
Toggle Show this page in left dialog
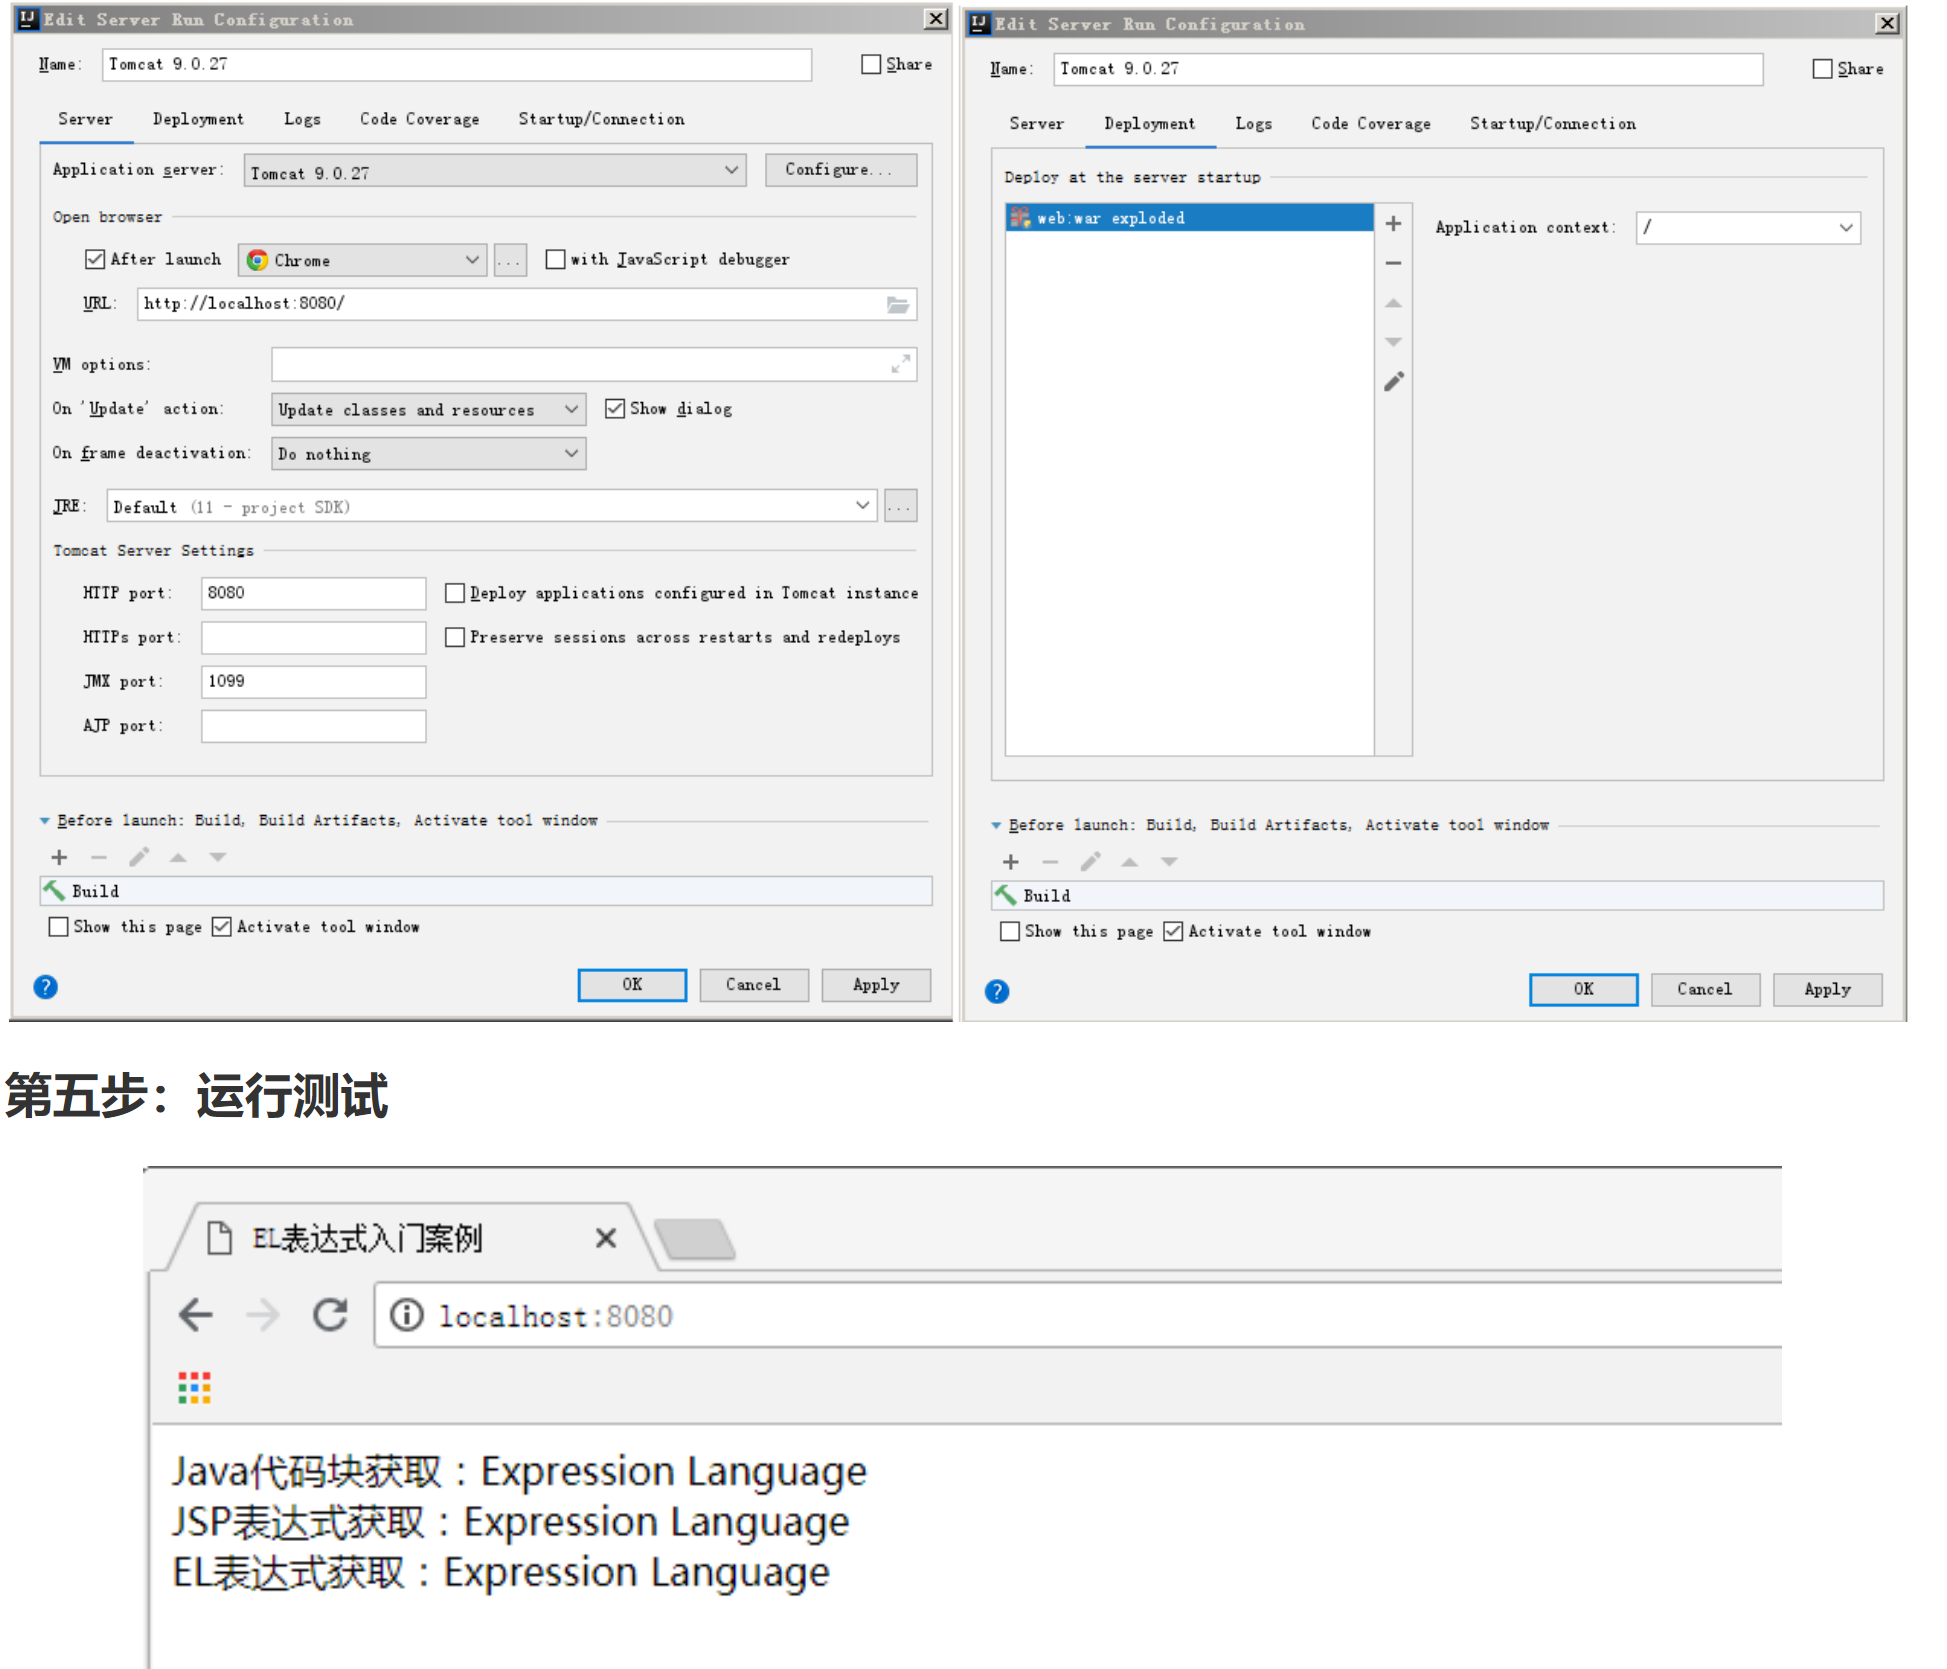pos(59,927)
